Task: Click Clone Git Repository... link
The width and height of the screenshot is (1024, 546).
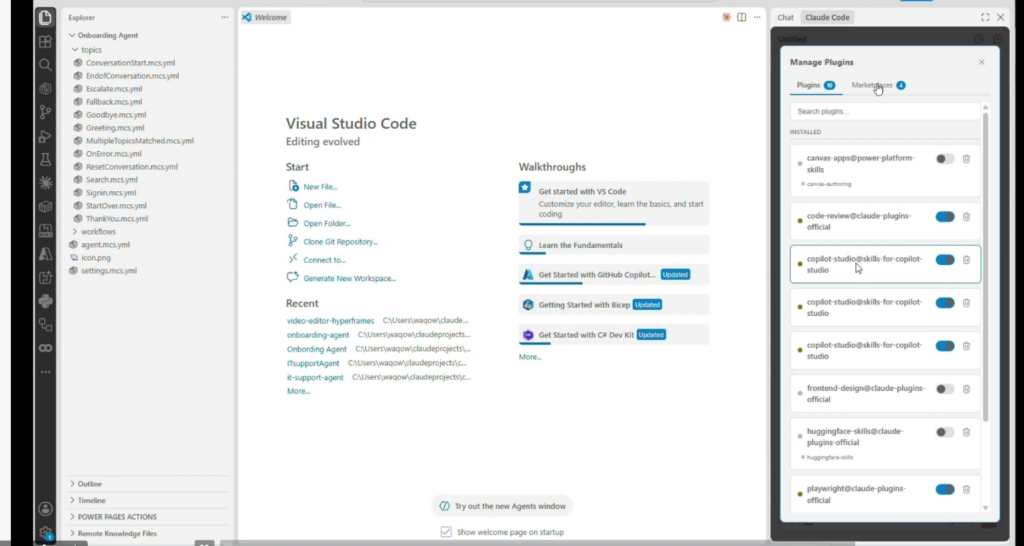Action: (x=340, y=242)
